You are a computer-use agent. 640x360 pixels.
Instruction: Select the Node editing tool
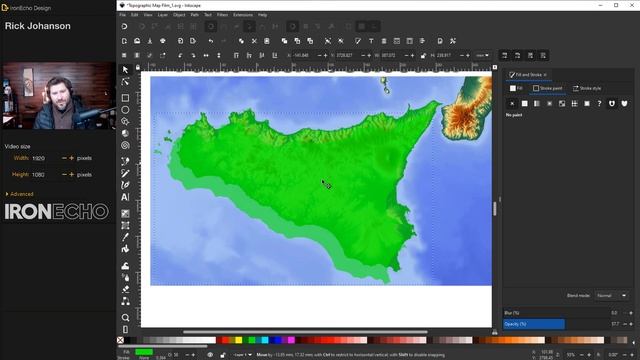click(125, 82)
